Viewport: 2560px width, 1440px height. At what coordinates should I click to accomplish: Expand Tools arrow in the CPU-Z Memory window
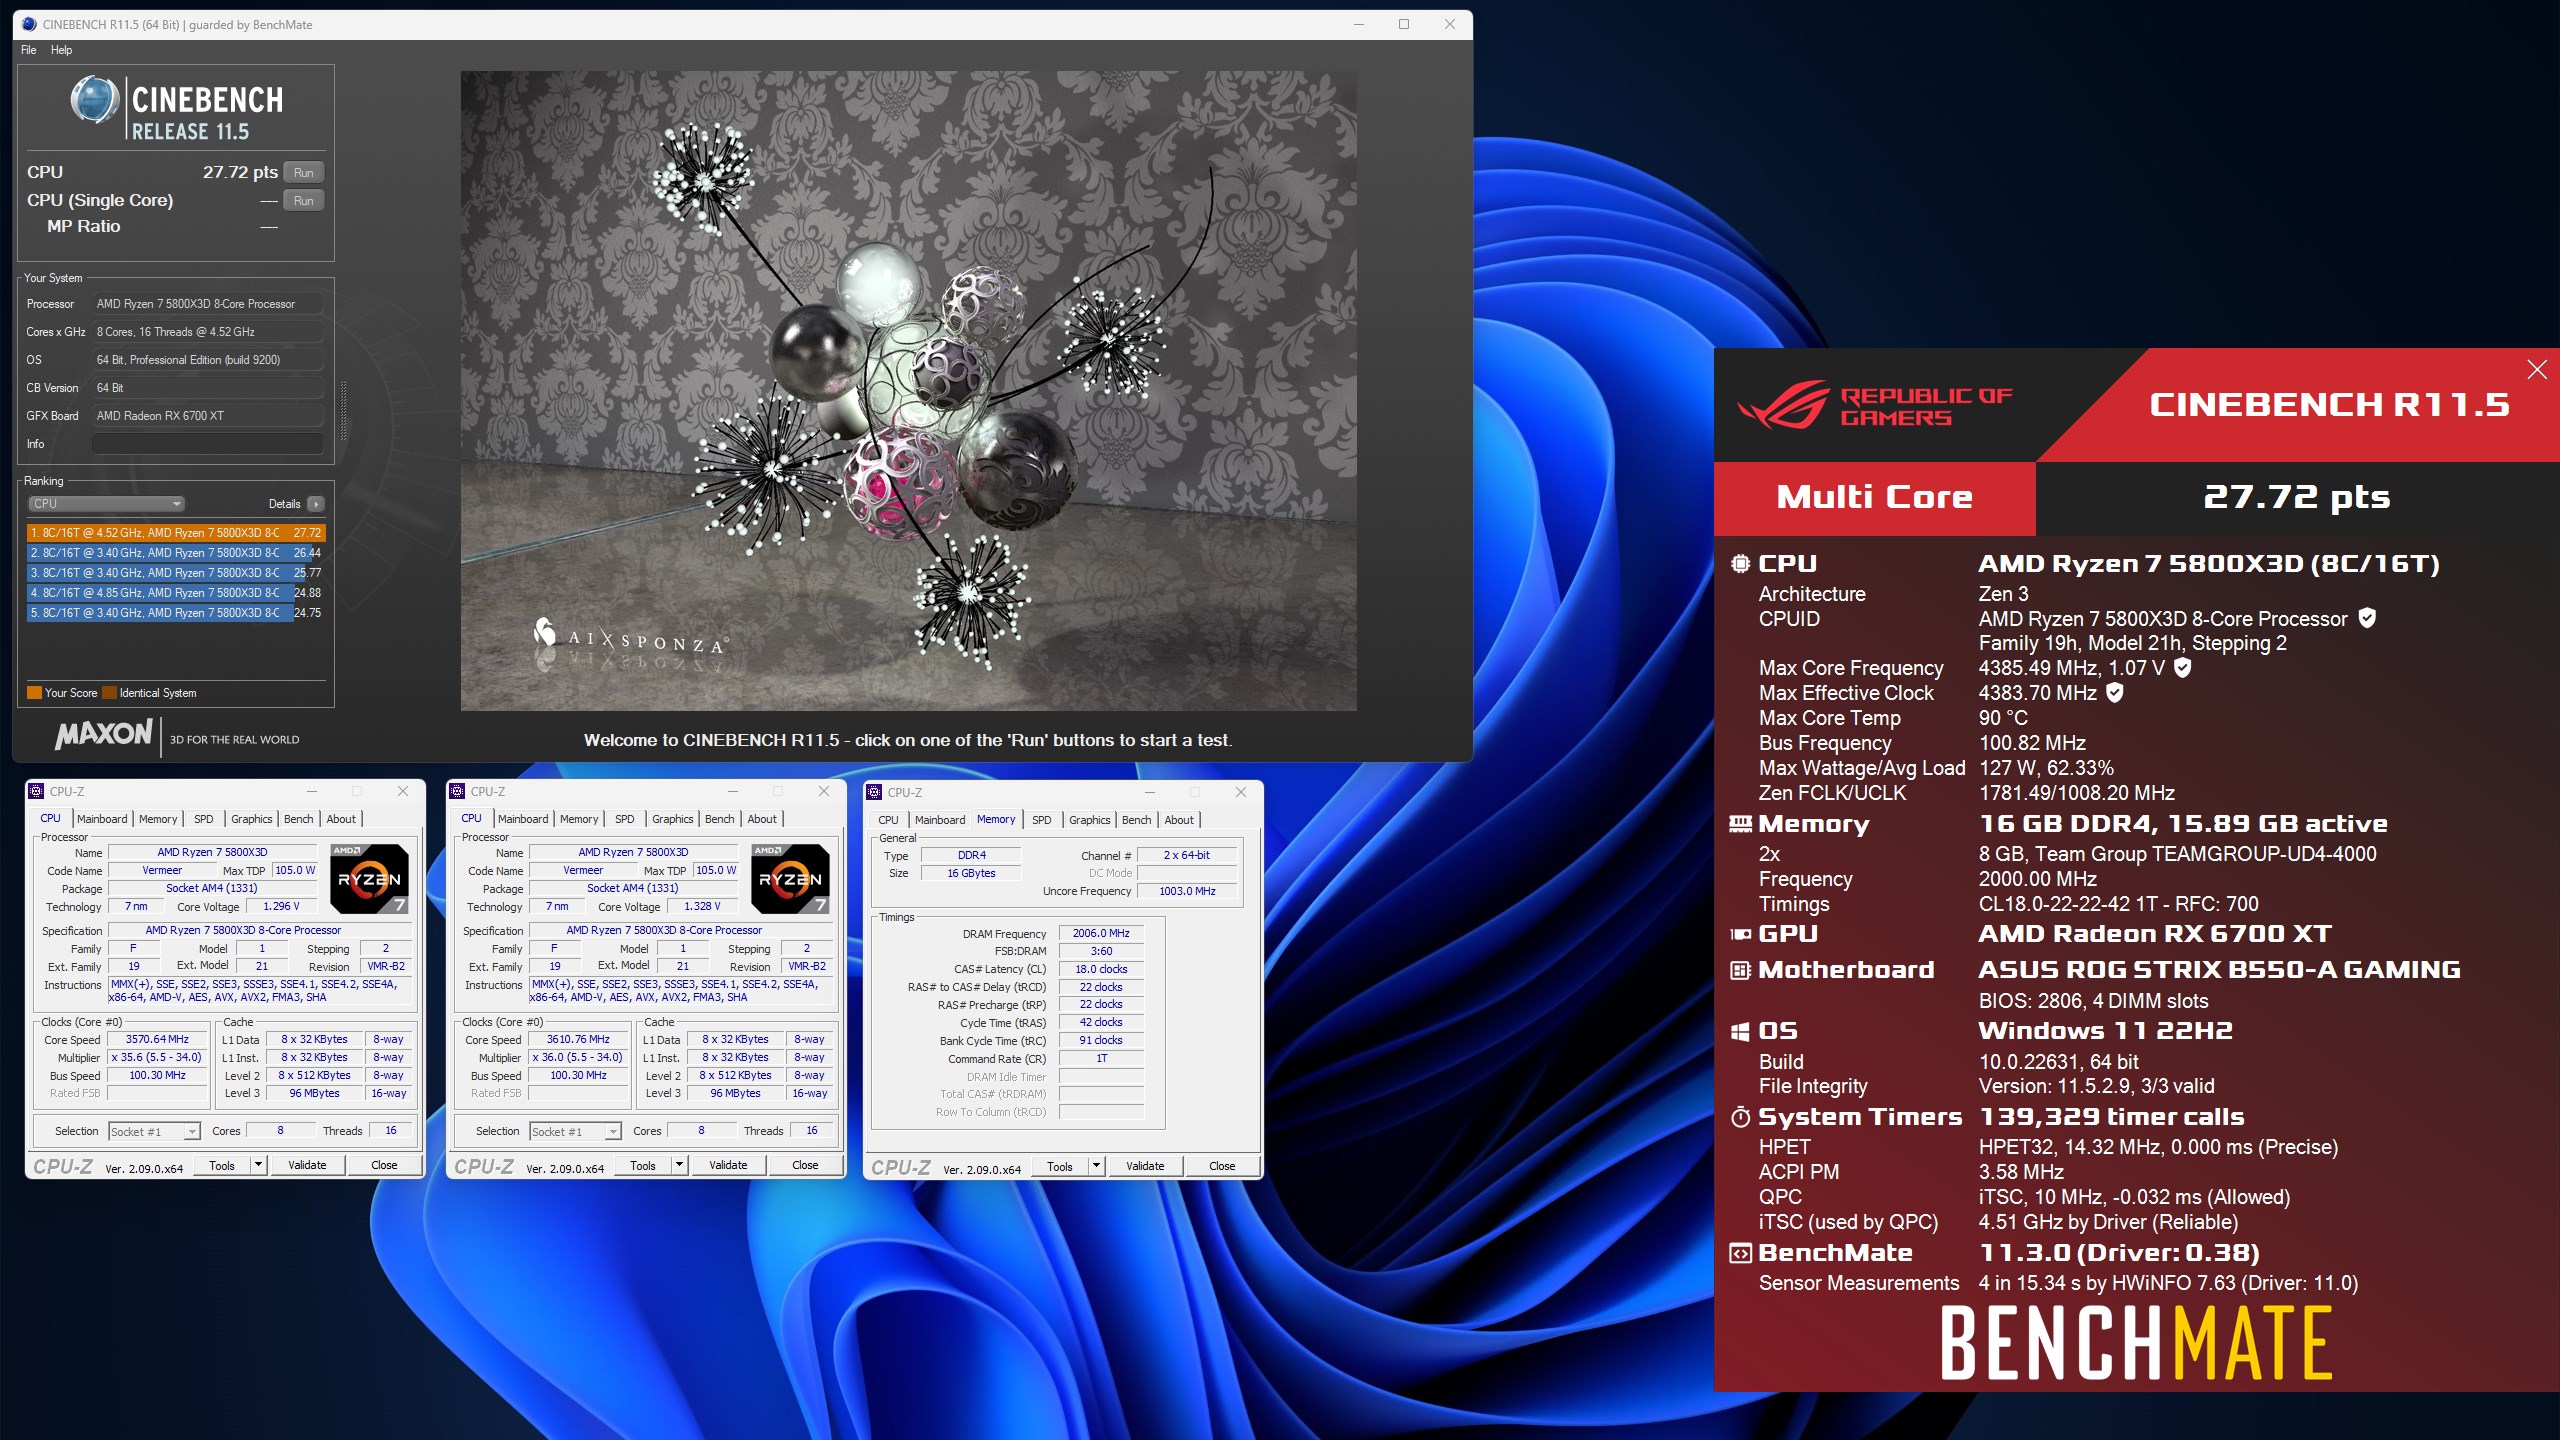pyautogui.click(x=1096, y=1166)
